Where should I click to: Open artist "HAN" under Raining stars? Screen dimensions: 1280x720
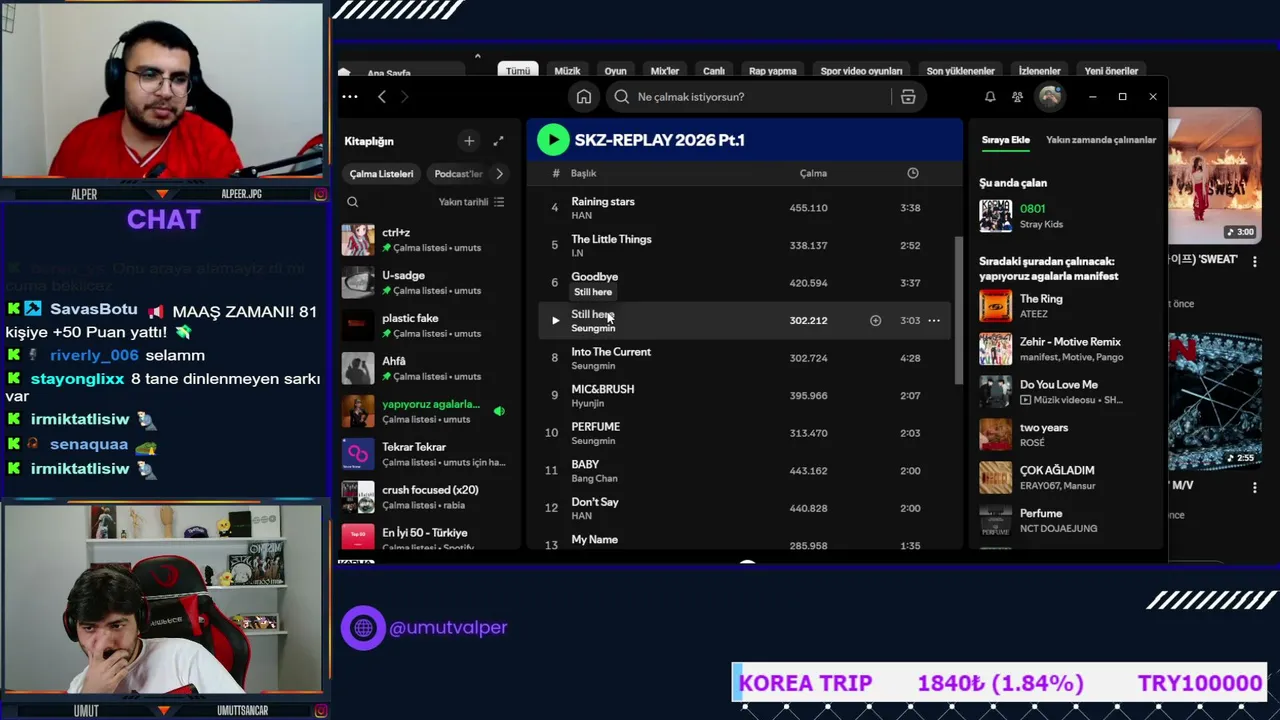(x=581, y=216)
